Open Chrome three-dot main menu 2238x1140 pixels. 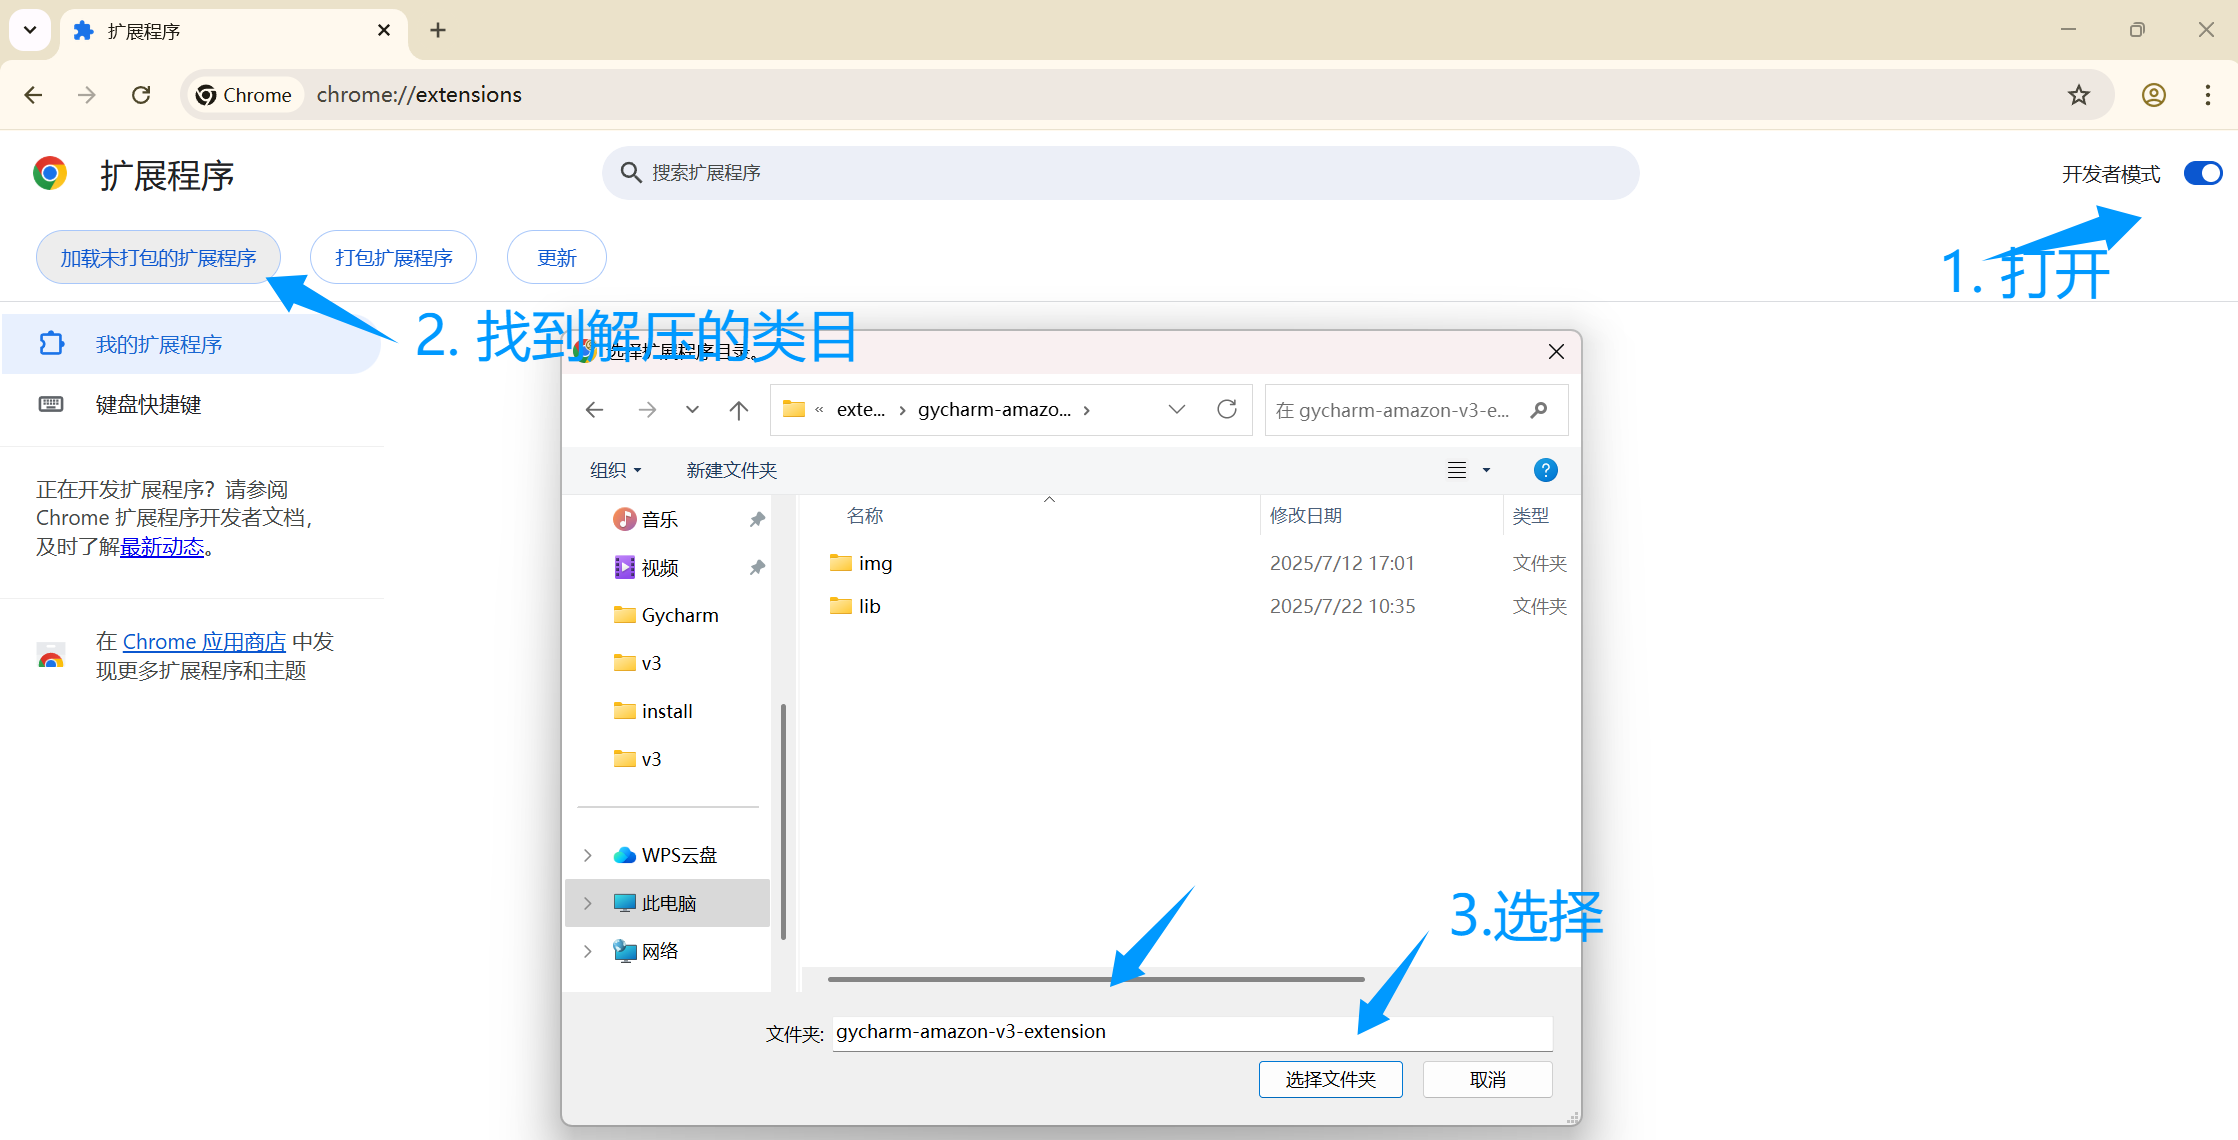pos(2208,95)
